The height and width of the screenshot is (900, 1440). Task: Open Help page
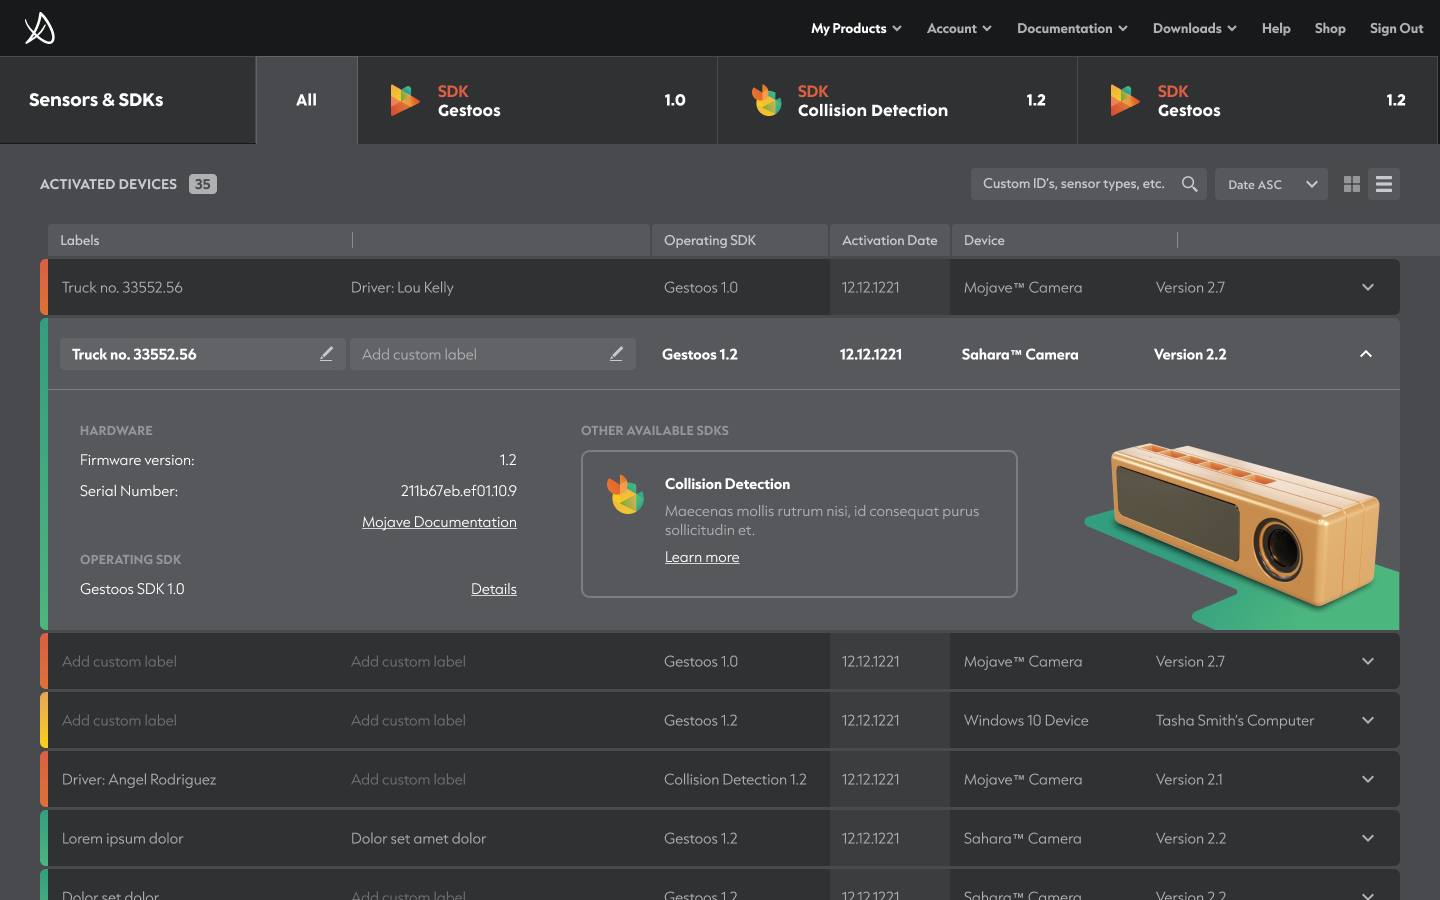tap(1276, 28)
